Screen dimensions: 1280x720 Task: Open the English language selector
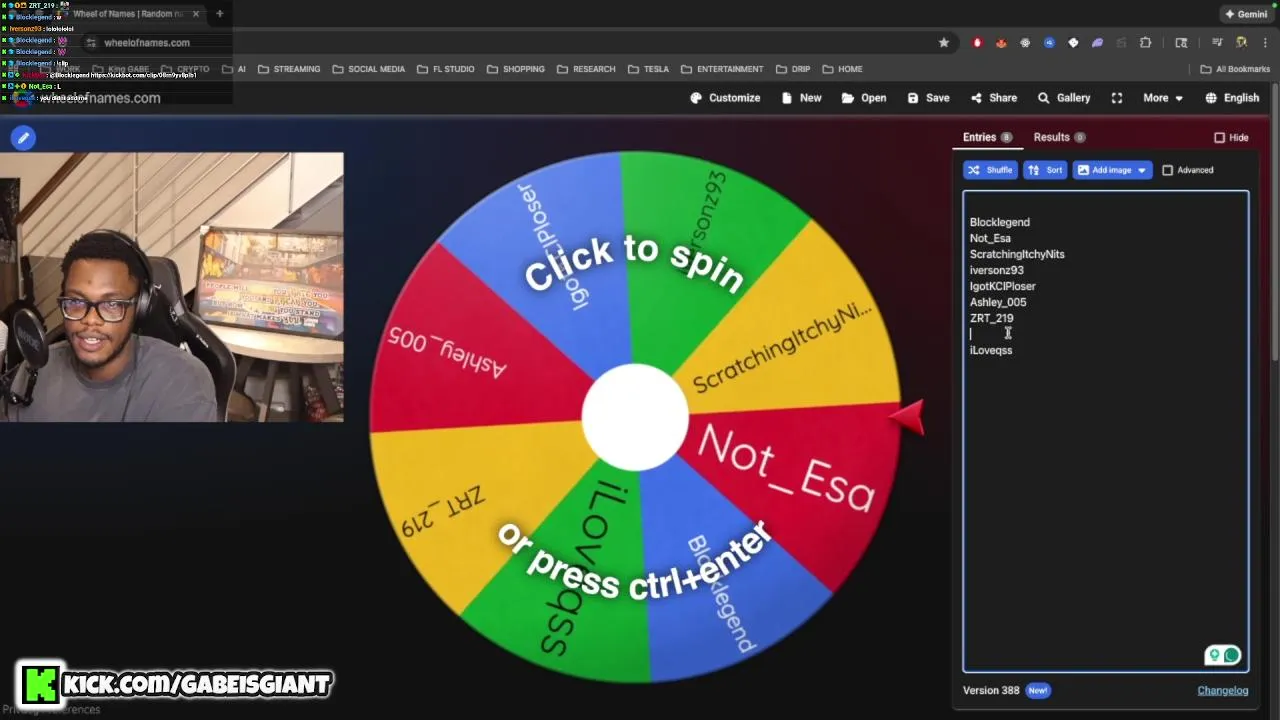pos(1232,98)
